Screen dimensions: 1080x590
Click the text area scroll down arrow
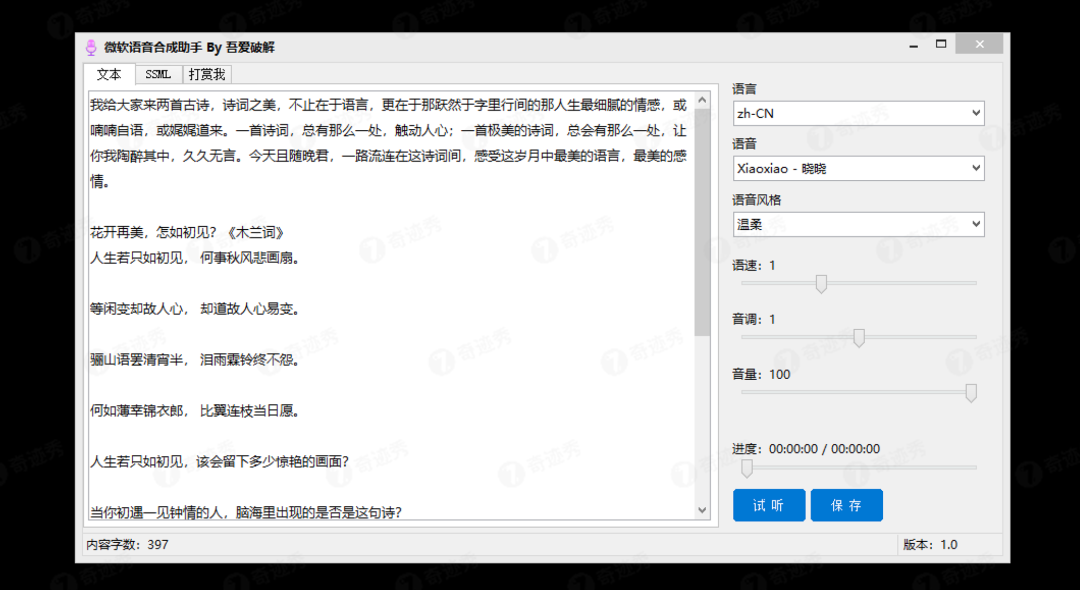tap(703, 510)
